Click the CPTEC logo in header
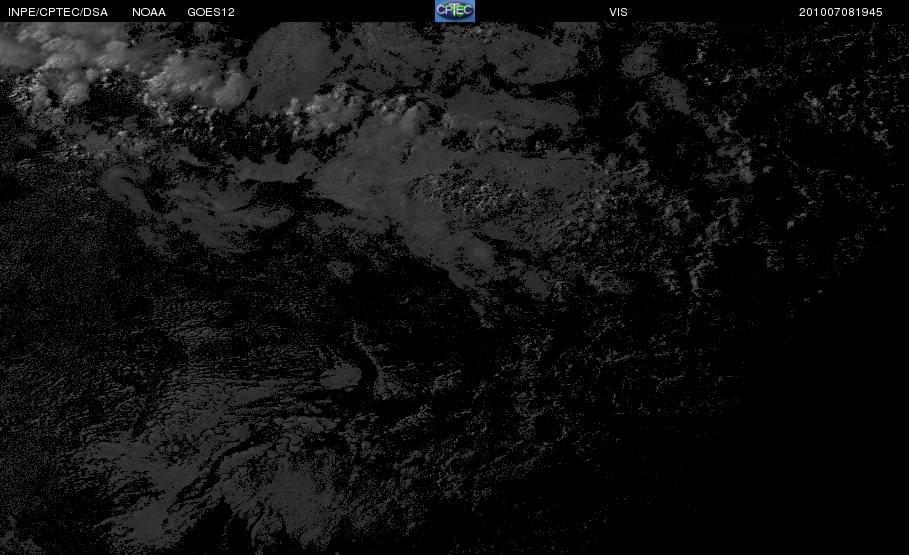This screenshot has height=555, width=909. pos(454,10)
